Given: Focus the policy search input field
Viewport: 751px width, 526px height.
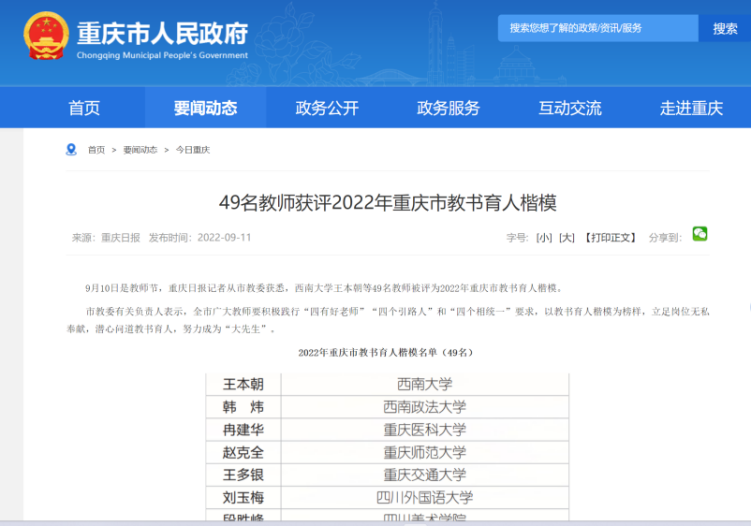Looking at the screenshot, I should (x=597, y=29).
